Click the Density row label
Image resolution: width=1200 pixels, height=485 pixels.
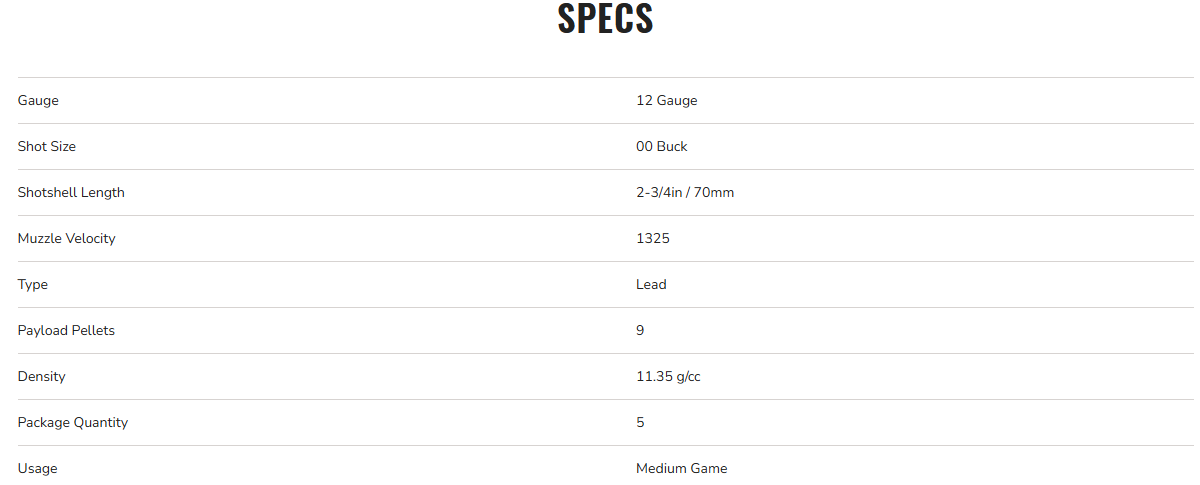pos(41,376)
